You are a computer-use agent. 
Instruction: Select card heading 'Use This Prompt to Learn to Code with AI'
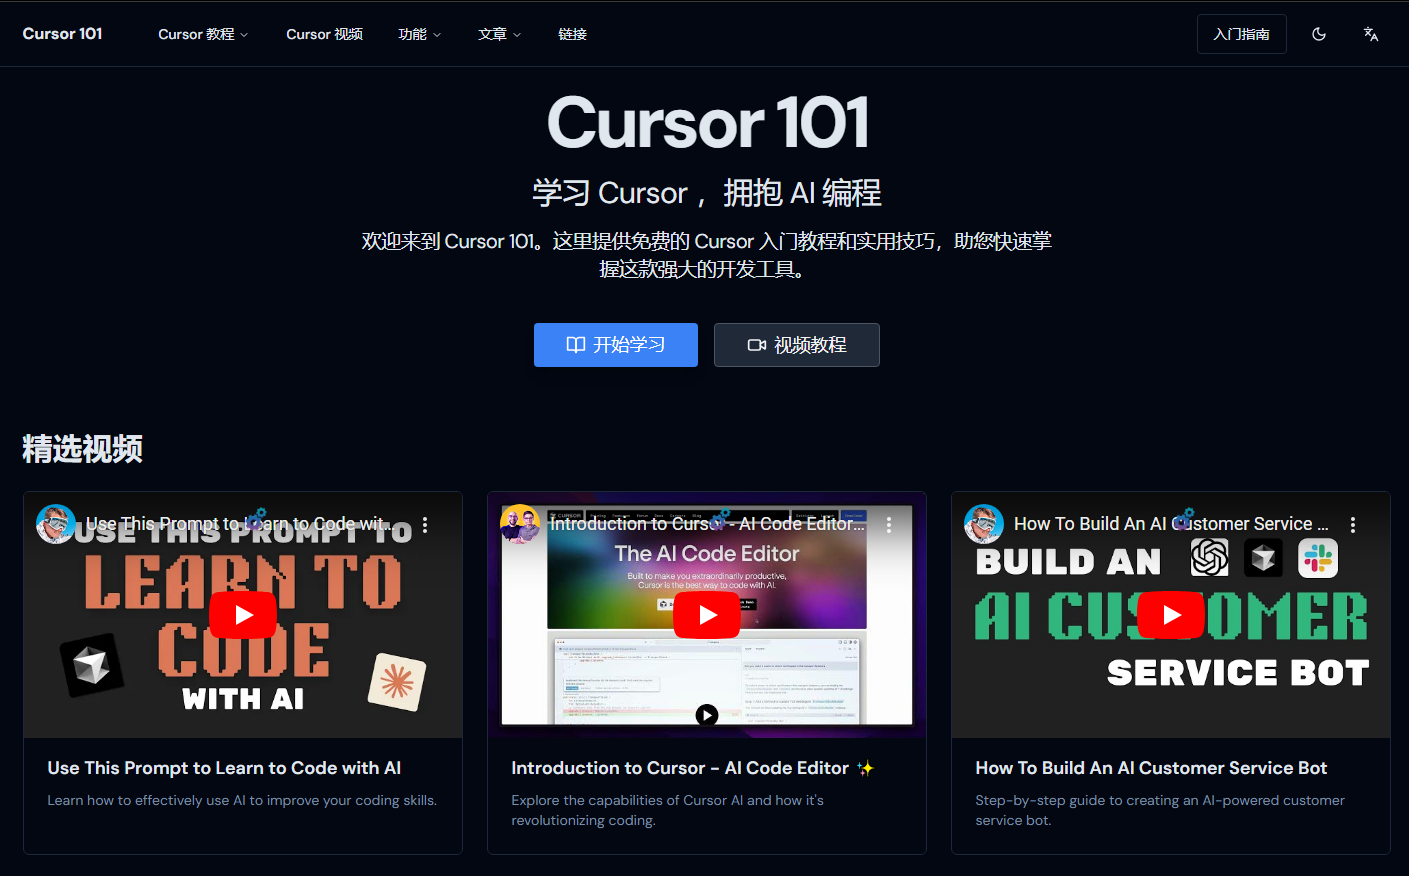224,768
